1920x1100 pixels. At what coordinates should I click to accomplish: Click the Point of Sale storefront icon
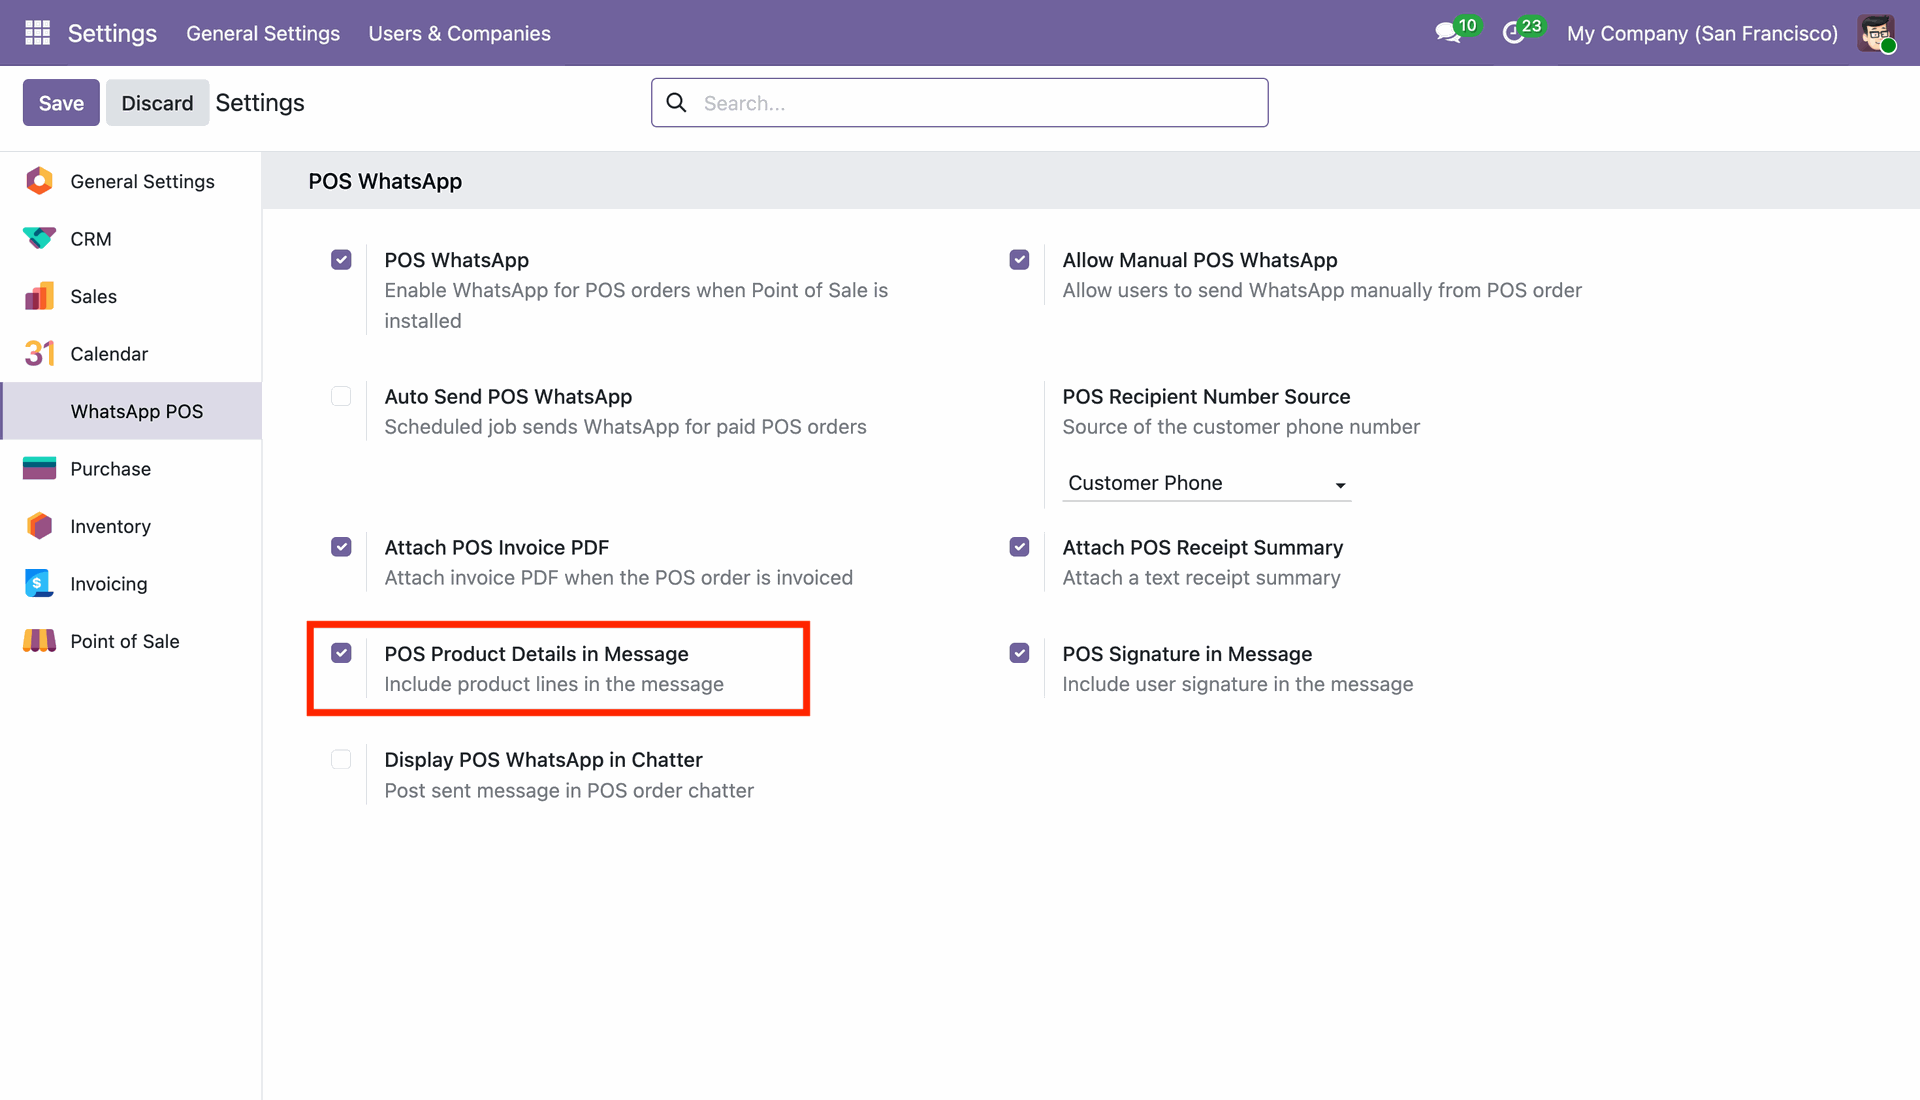(x=39, y=641)
